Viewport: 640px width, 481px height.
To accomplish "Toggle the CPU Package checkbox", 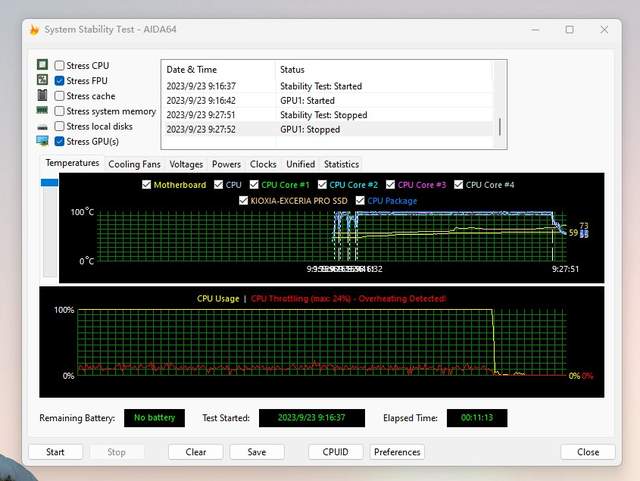I will click(x=360, y=200).
